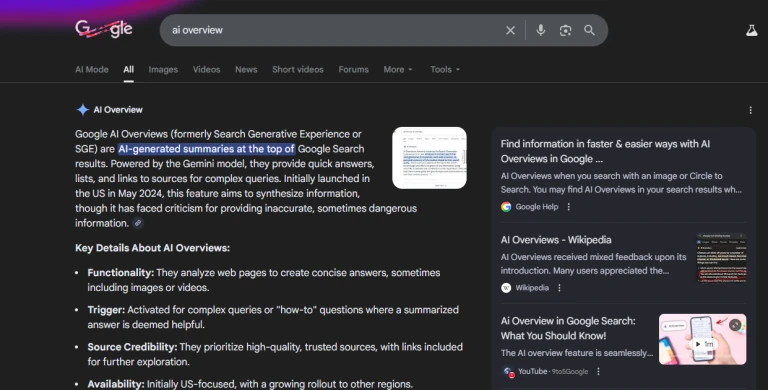Click the YouTube · 9to5Google source label

[x=553, y=371]
